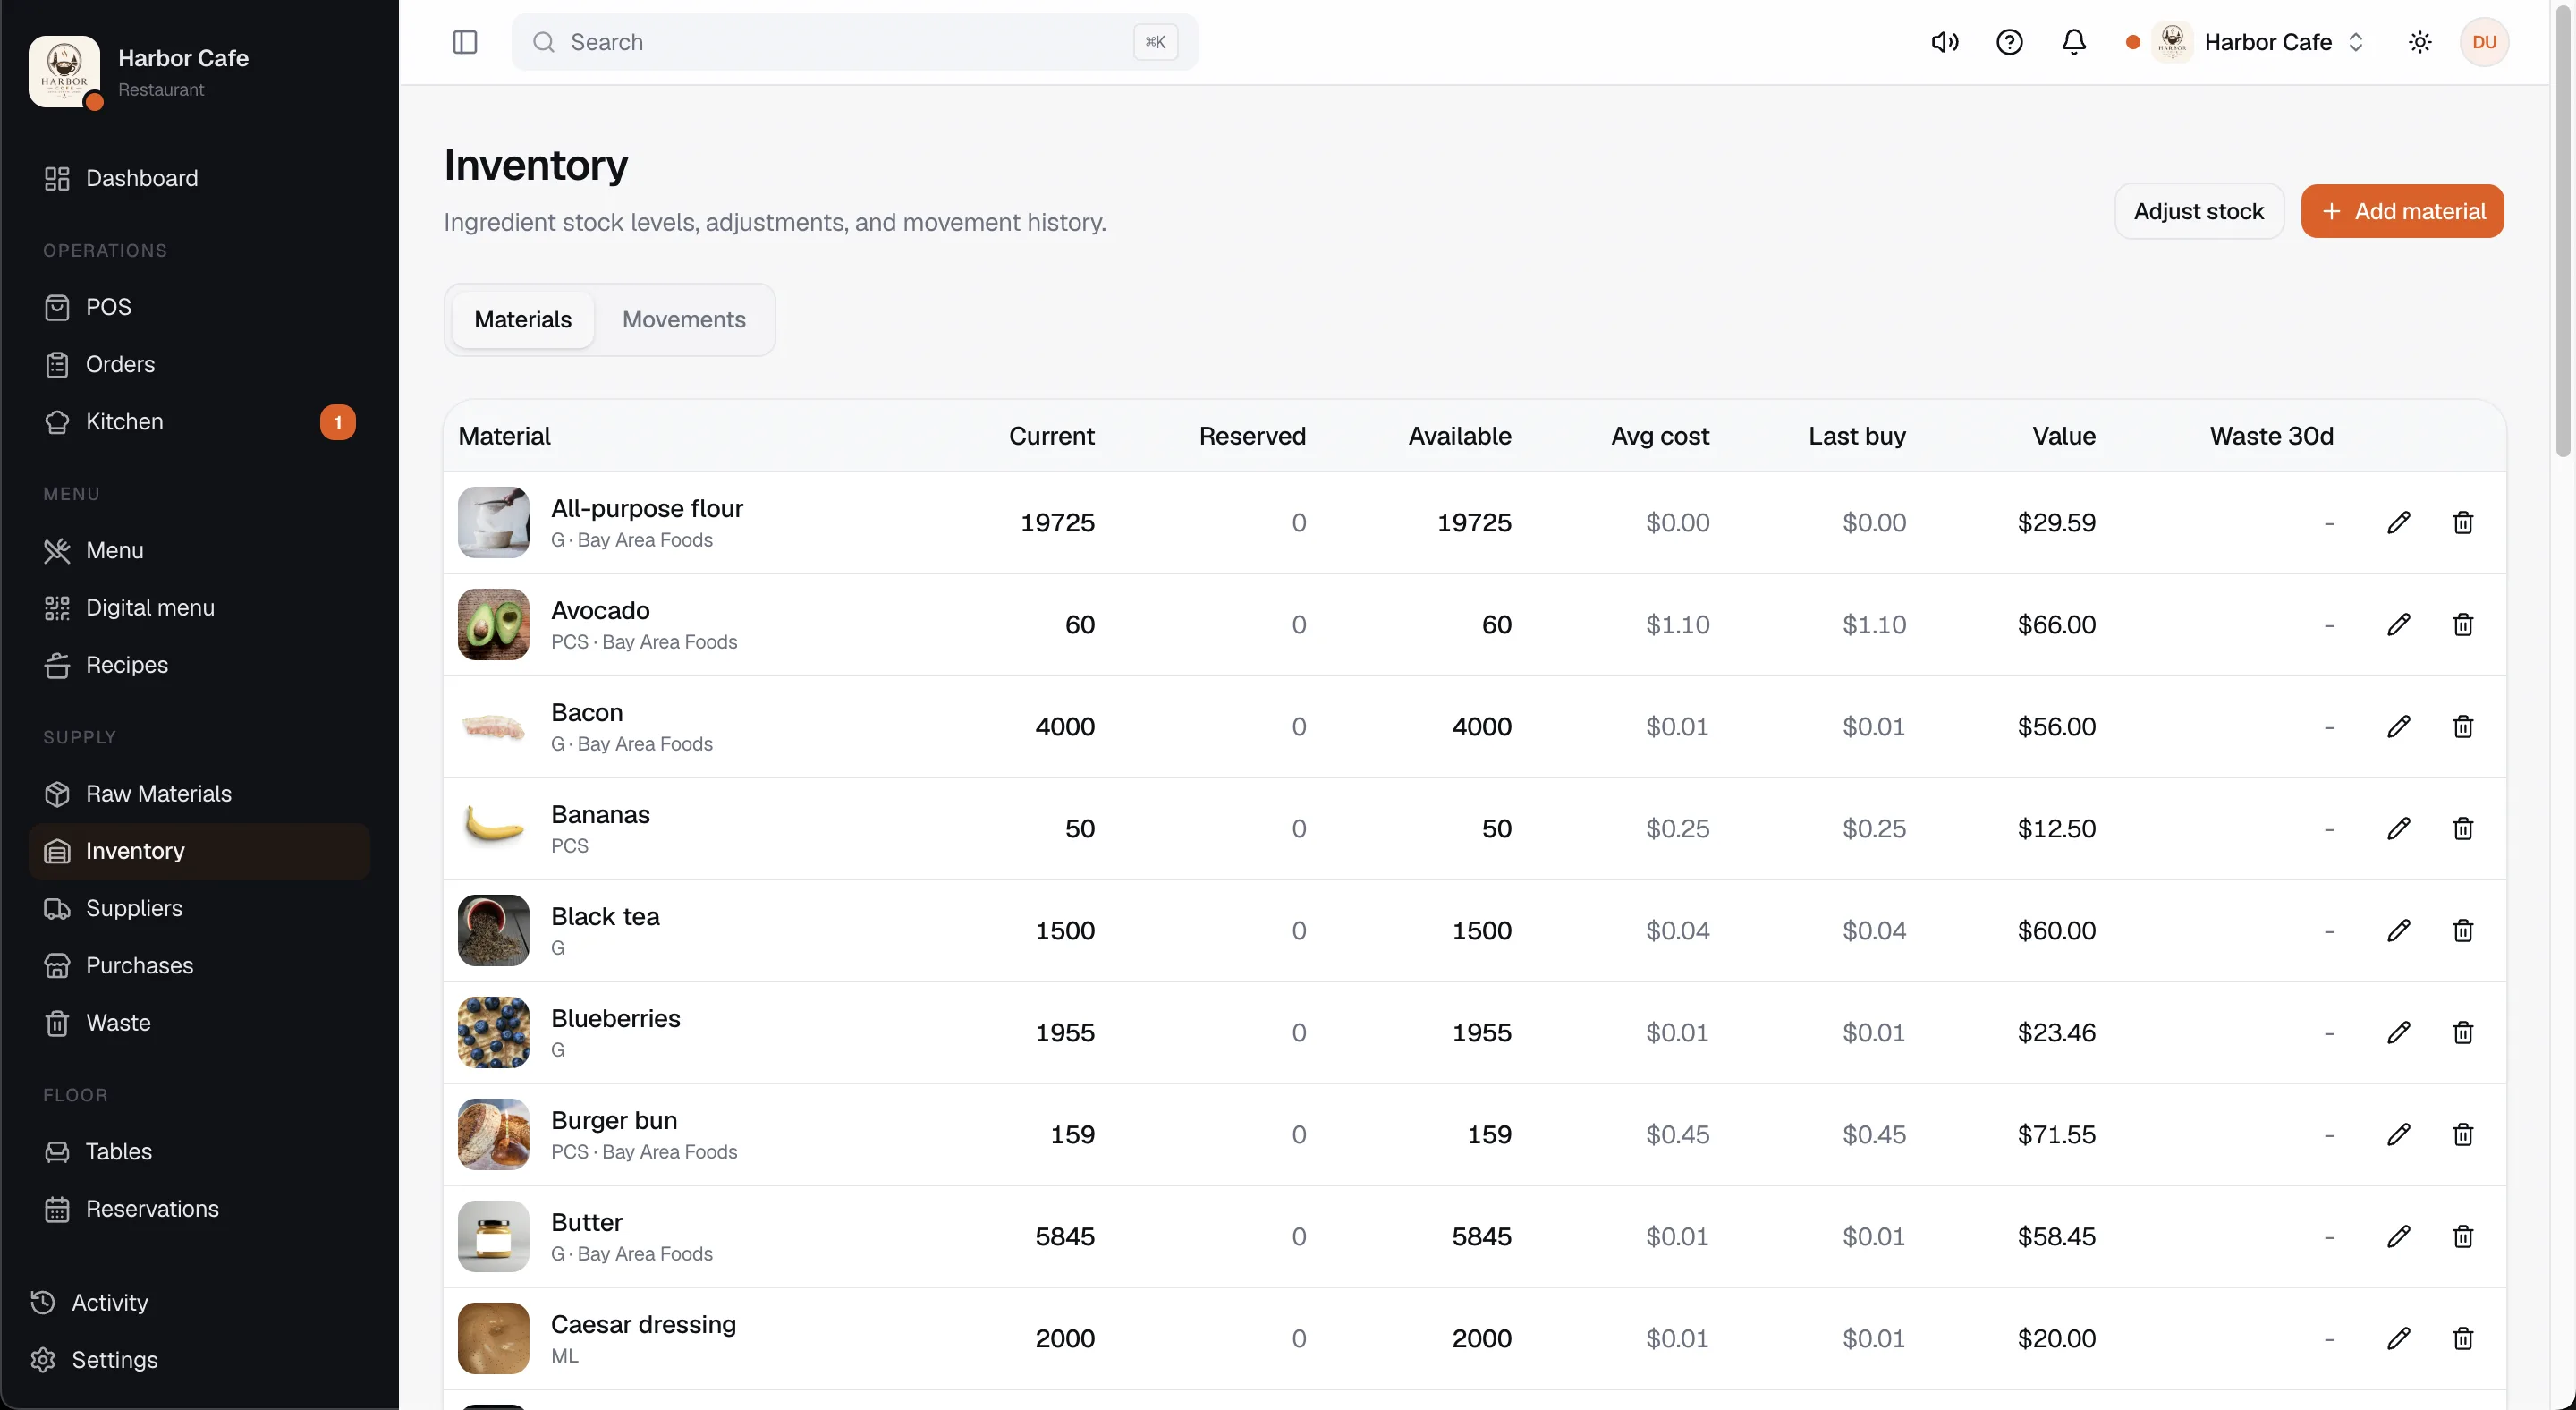Edit Bananas material
The image size is (2576, 1410).
click(2398, 829)
